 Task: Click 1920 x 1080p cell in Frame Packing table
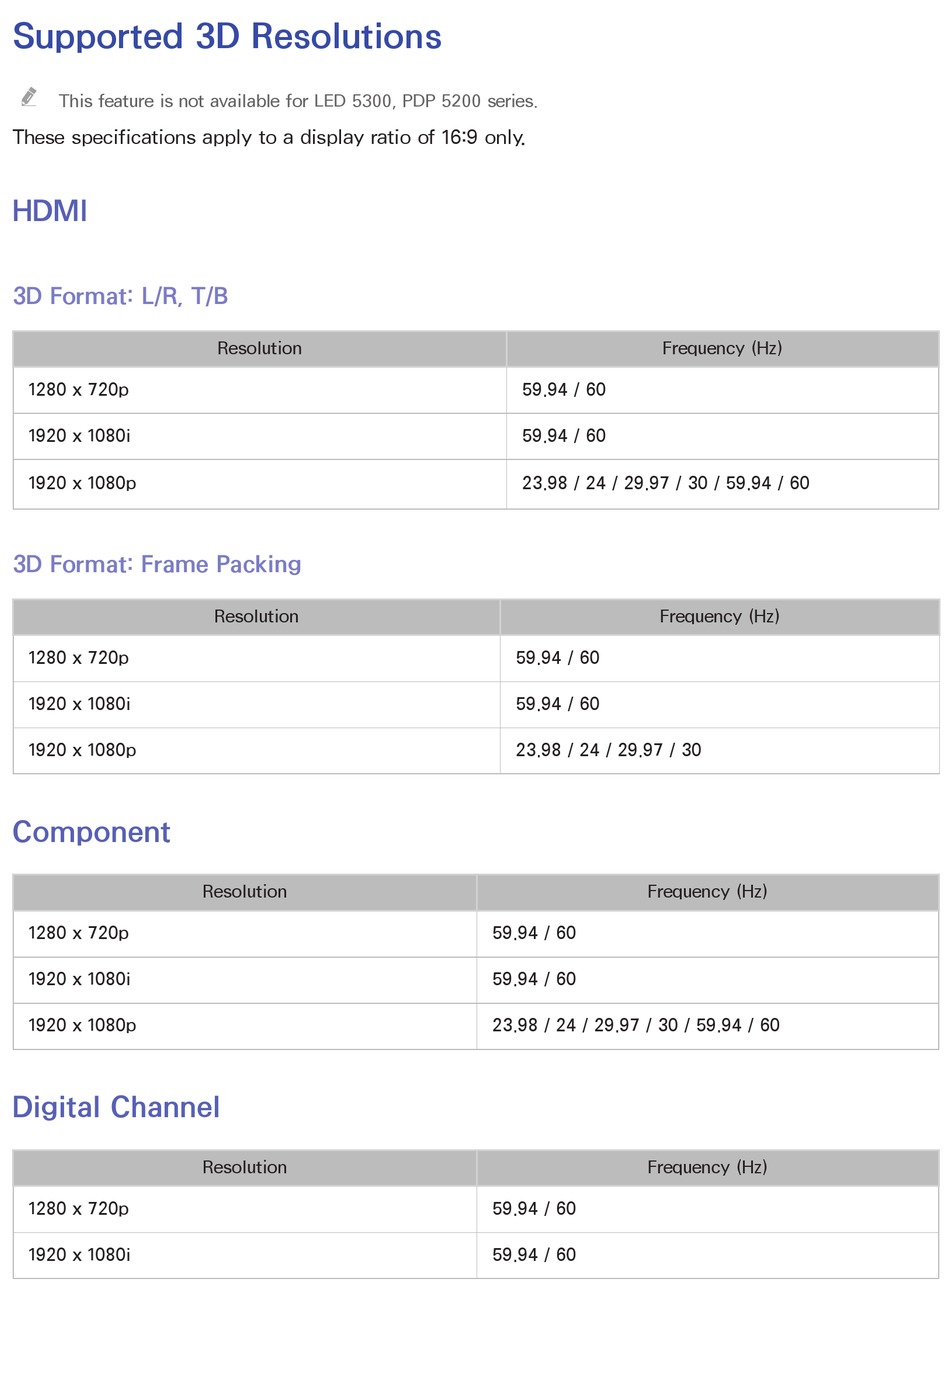pos(257,750)
